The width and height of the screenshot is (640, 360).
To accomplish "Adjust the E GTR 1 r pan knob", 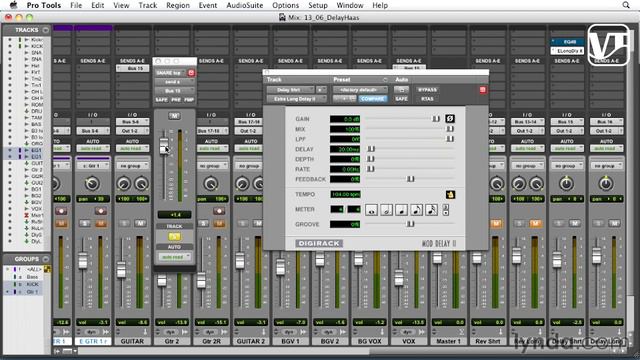I will coord(93,184).
